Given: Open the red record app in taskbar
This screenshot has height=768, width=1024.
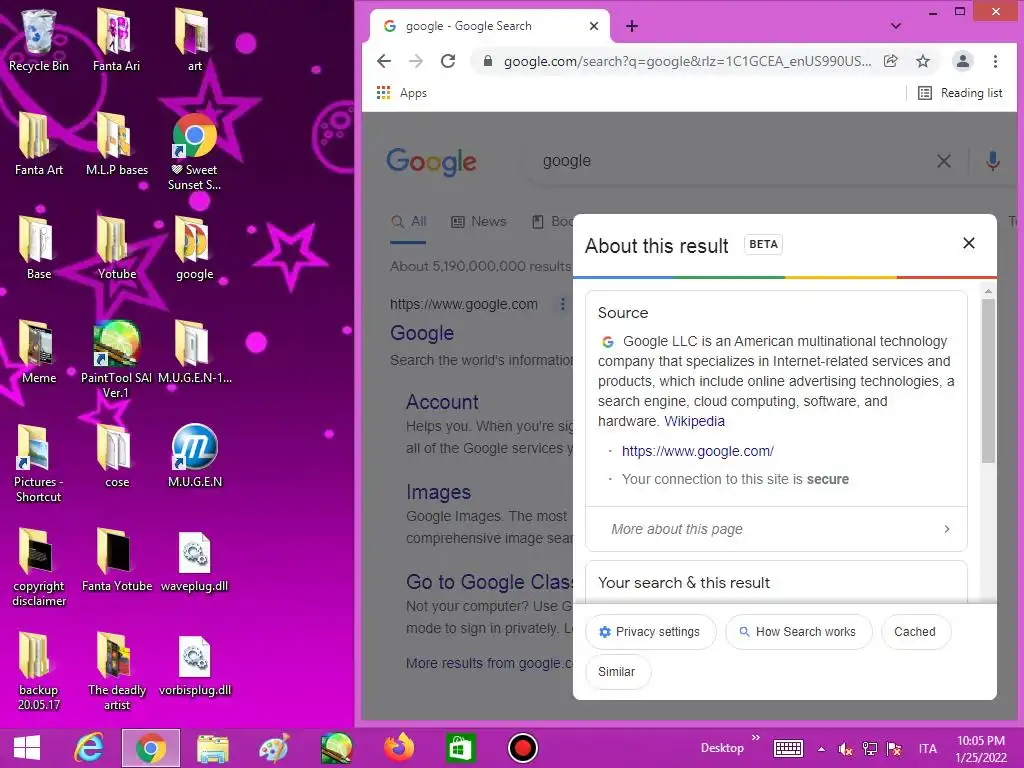Looking at the screenshot, I should pyautogui.click(x=522, y=748).
